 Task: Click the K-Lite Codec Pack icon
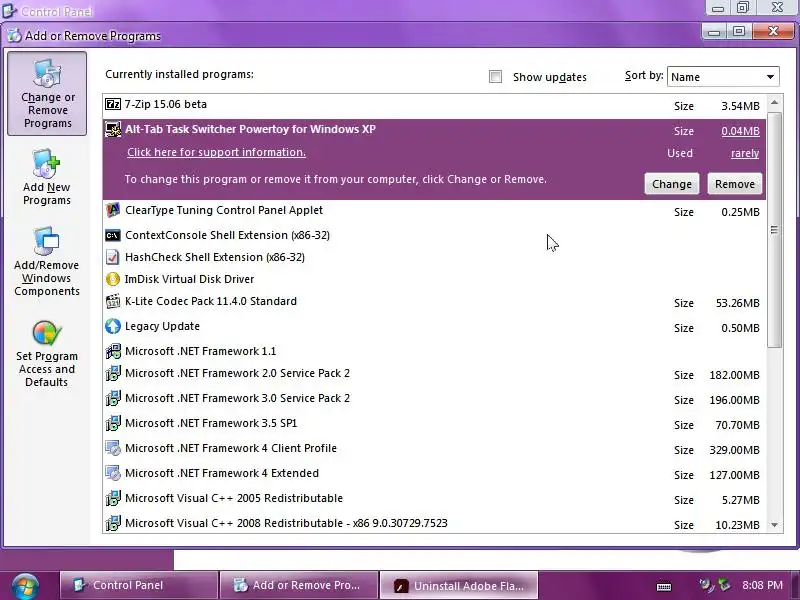click(113, 301)
